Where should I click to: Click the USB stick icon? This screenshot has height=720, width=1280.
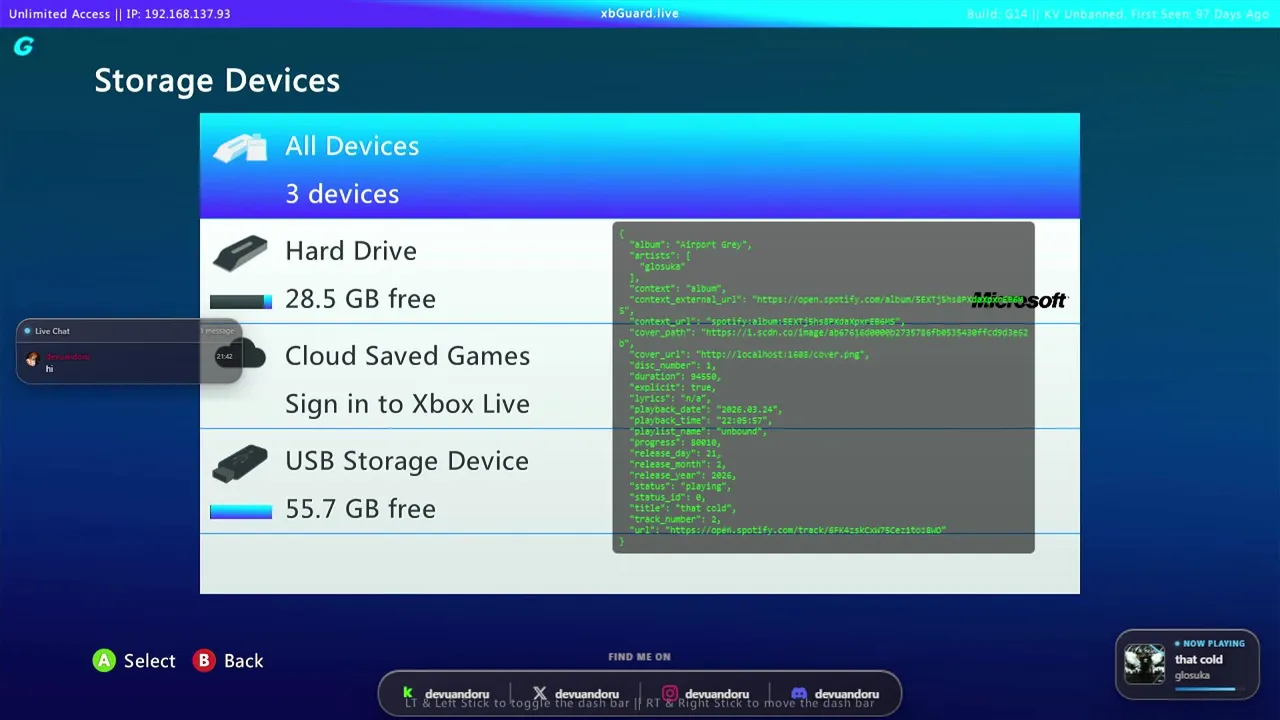[x=240, y=463]
